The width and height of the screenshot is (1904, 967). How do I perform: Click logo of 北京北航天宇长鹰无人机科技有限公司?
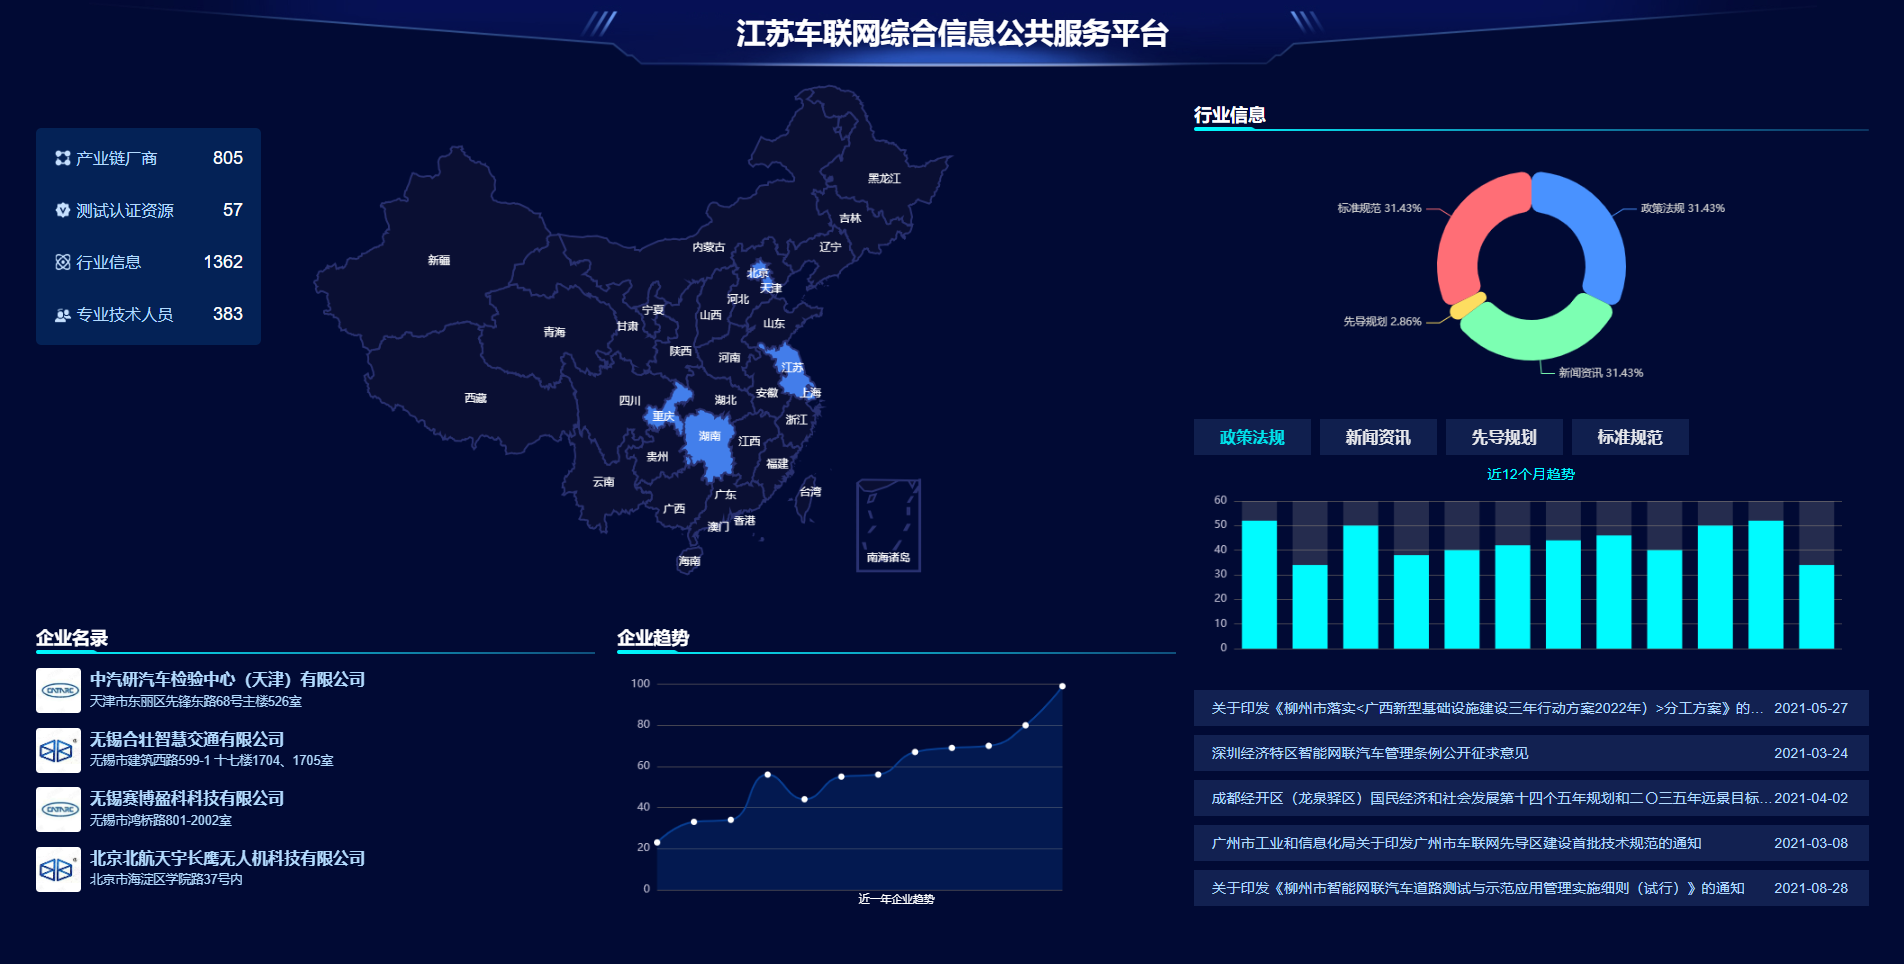click(58, 869)
